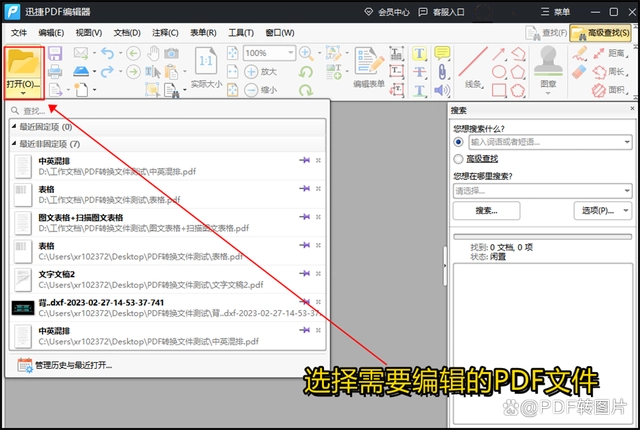Go to next view with green right arrow
The image size is (640, 430).
[x=133, y=72]
